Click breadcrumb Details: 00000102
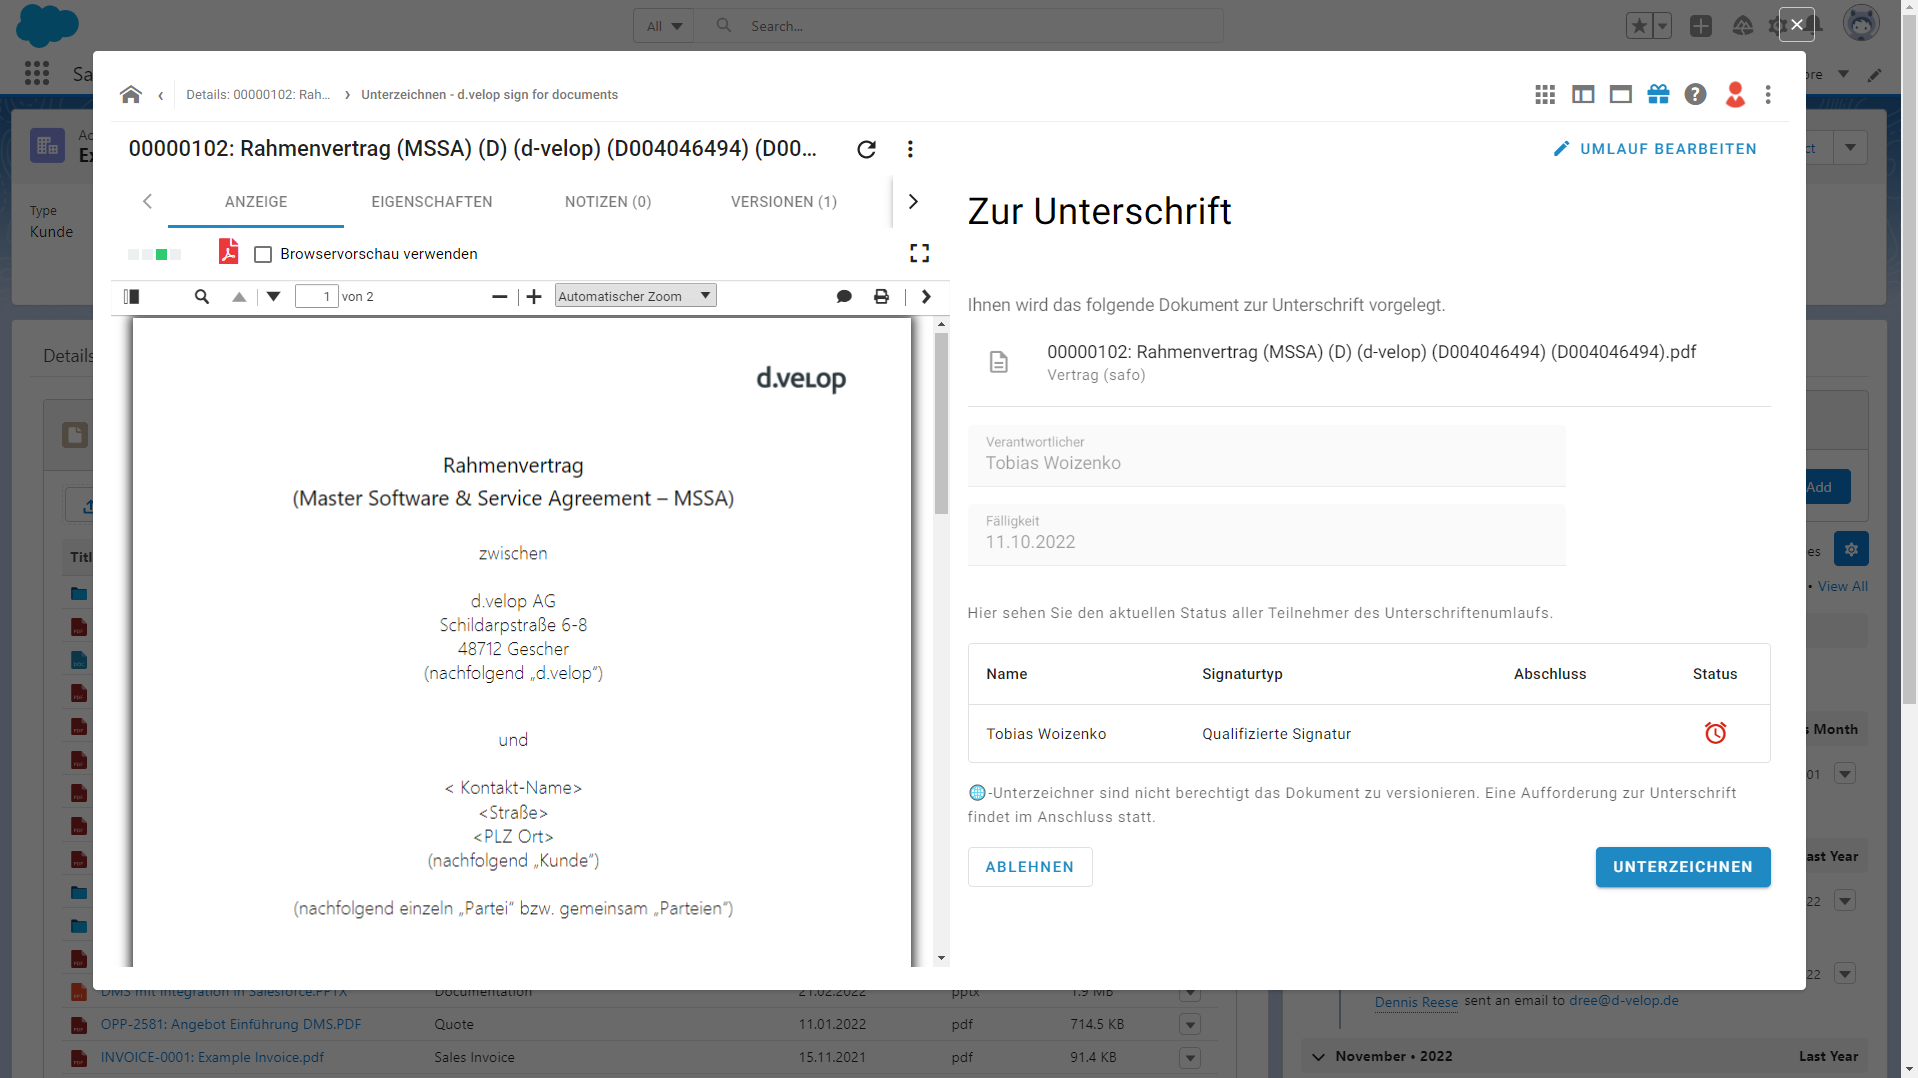This screenshot has height=1078, width=1918. click(x=258, y=95)
